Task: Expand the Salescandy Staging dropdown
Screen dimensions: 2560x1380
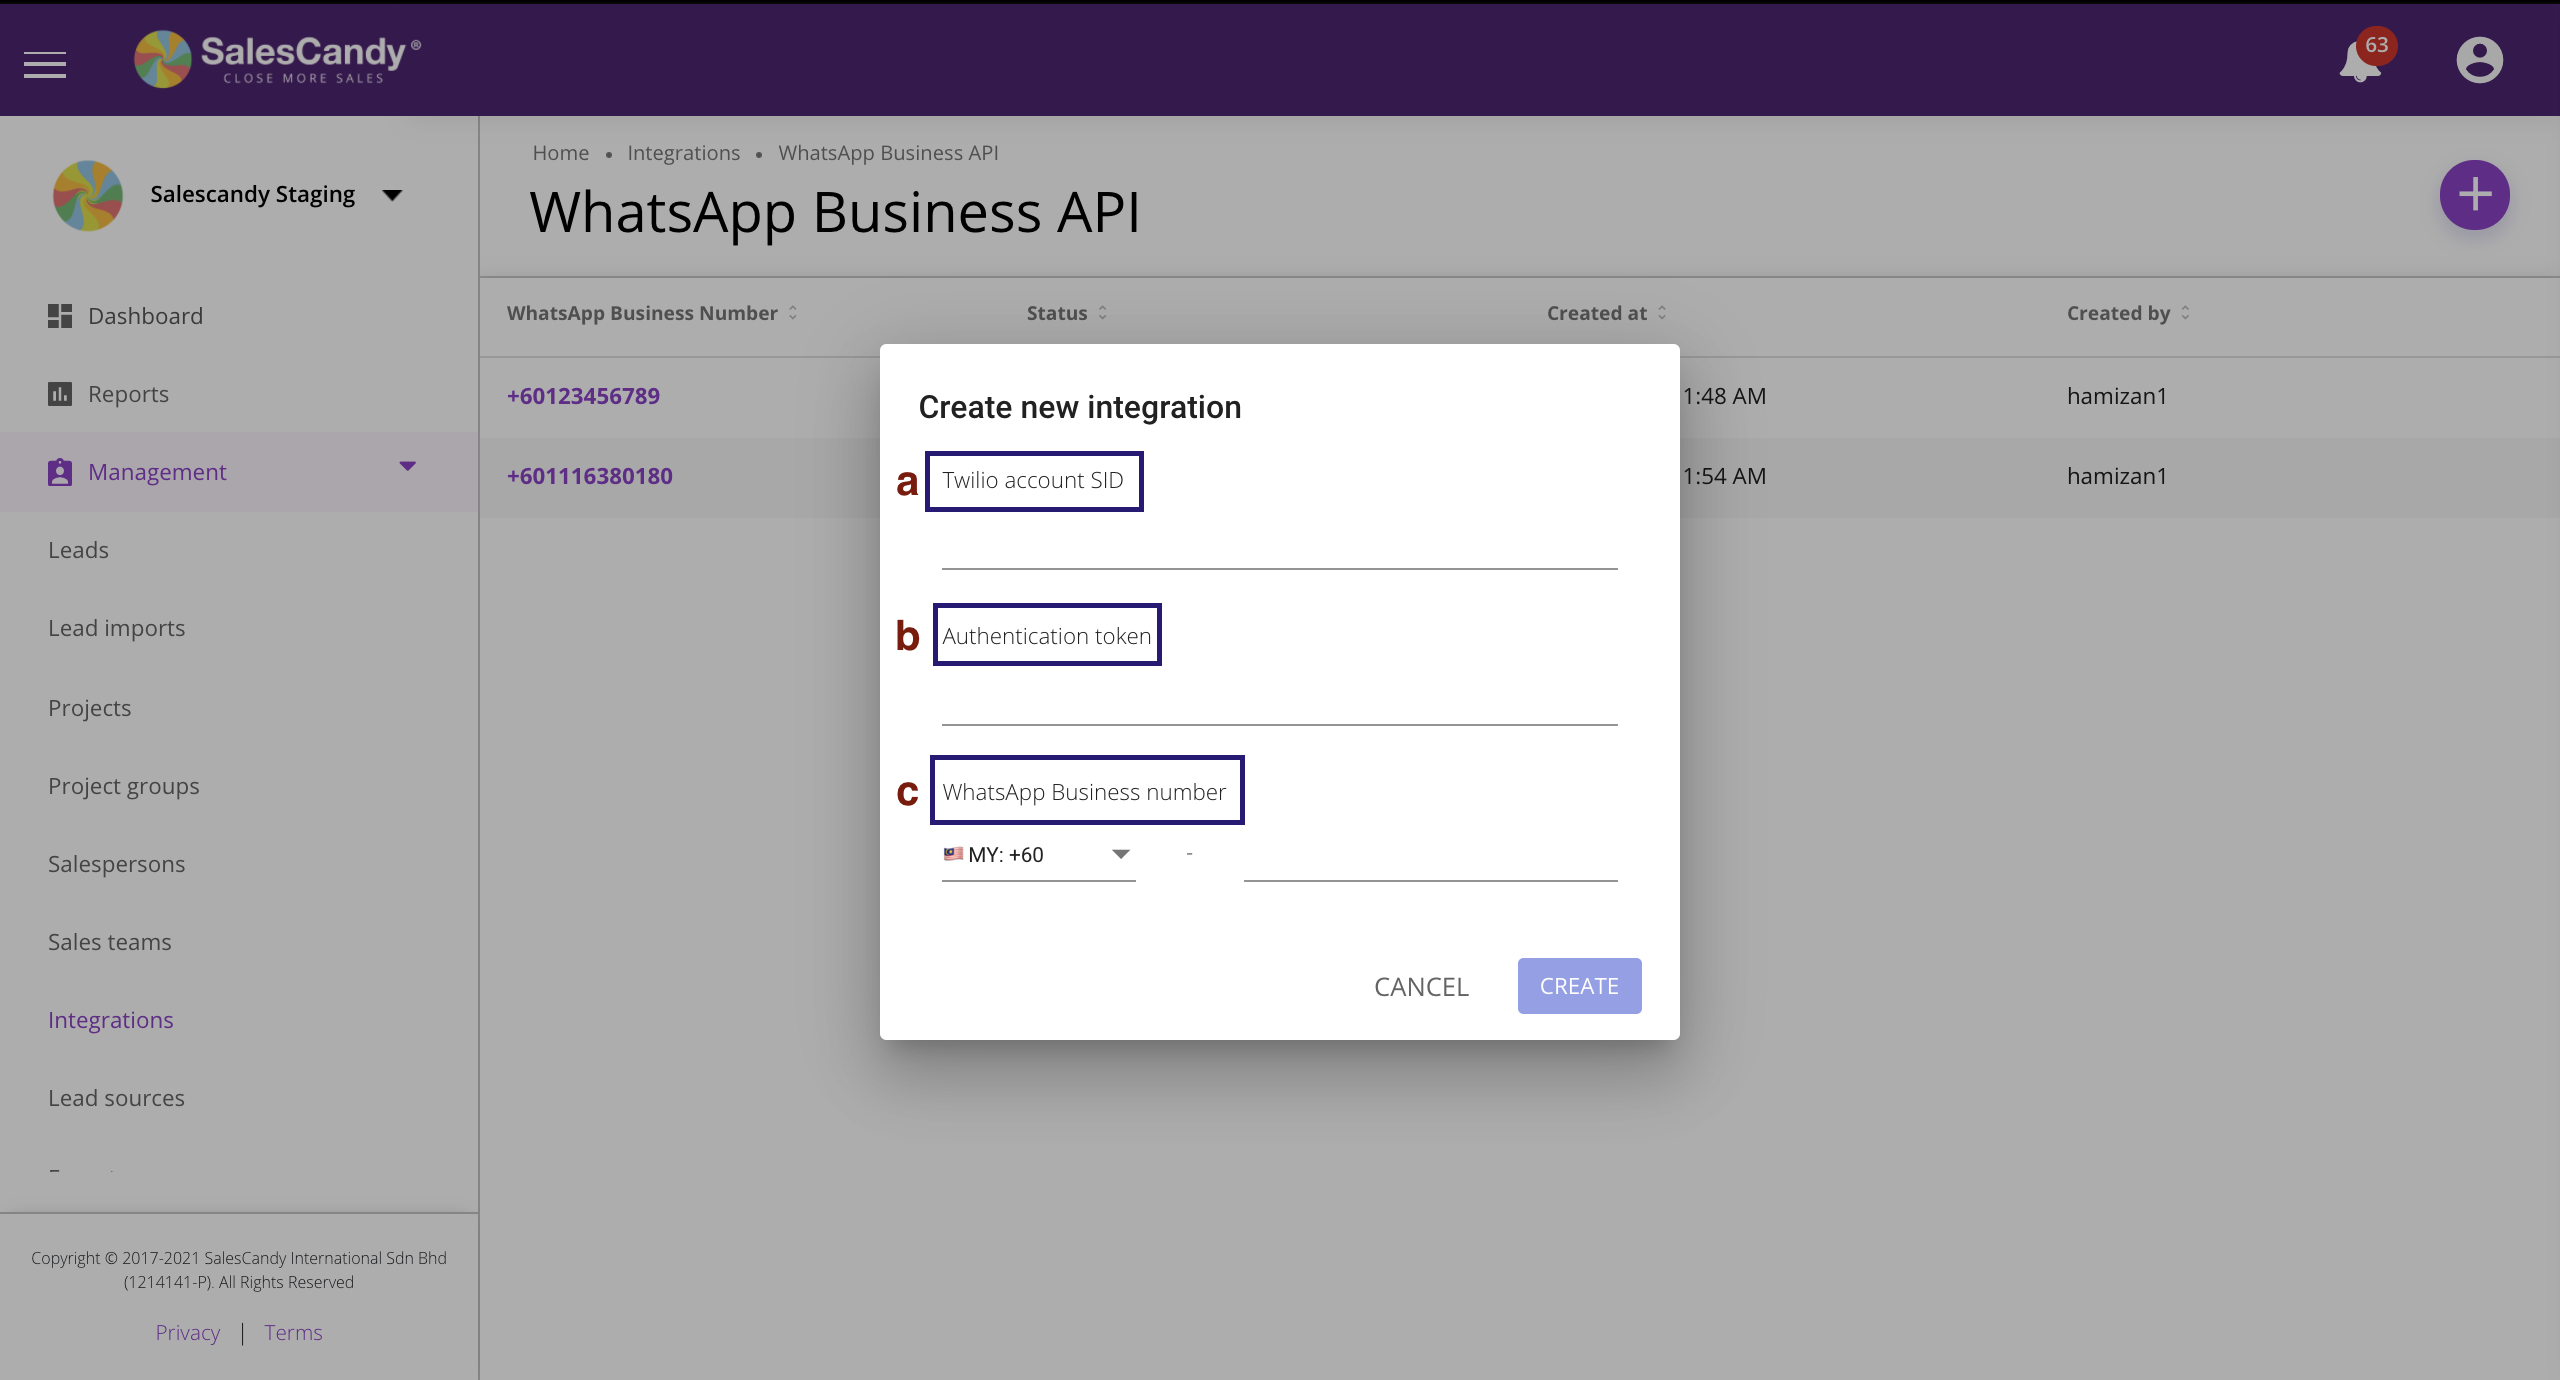Action: click(x=392, y=192)
